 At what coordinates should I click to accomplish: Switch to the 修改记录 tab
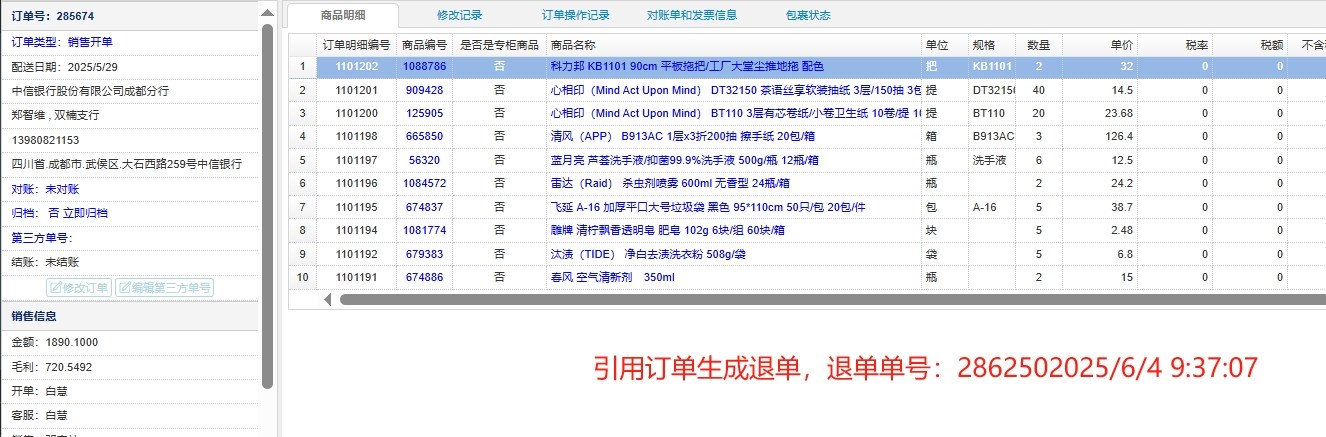point(460,15)
